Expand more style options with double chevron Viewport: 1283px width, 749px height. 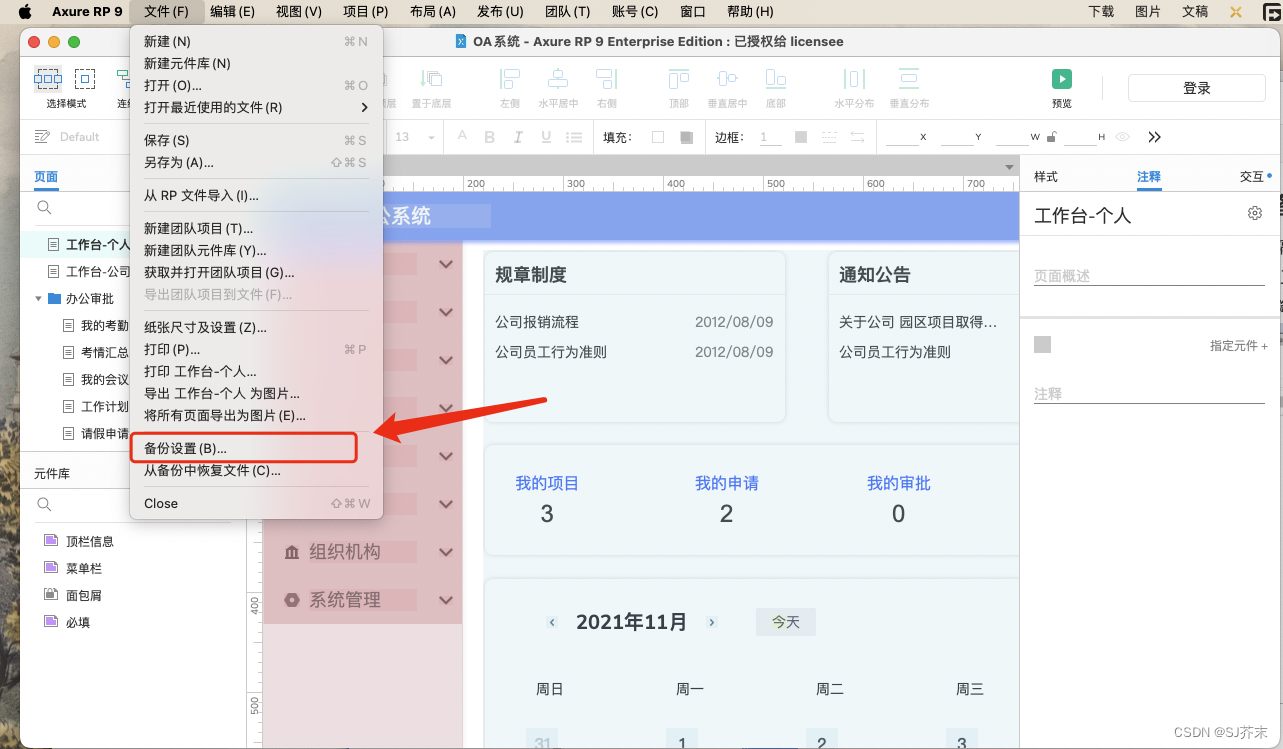coord(1155,137)
